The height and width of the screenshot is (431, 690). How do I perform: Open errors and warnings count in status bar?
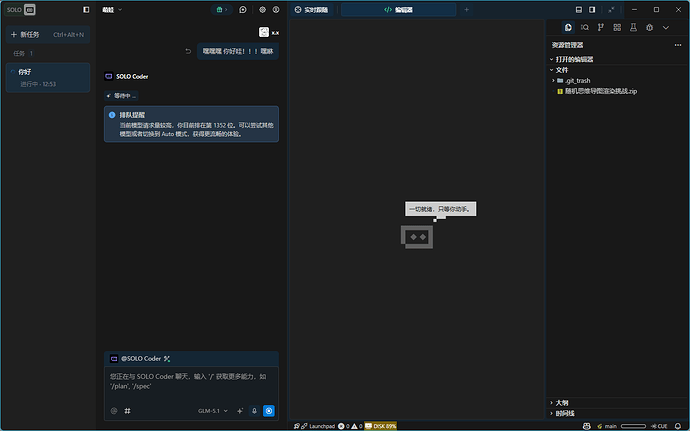[x=350, y=426]
